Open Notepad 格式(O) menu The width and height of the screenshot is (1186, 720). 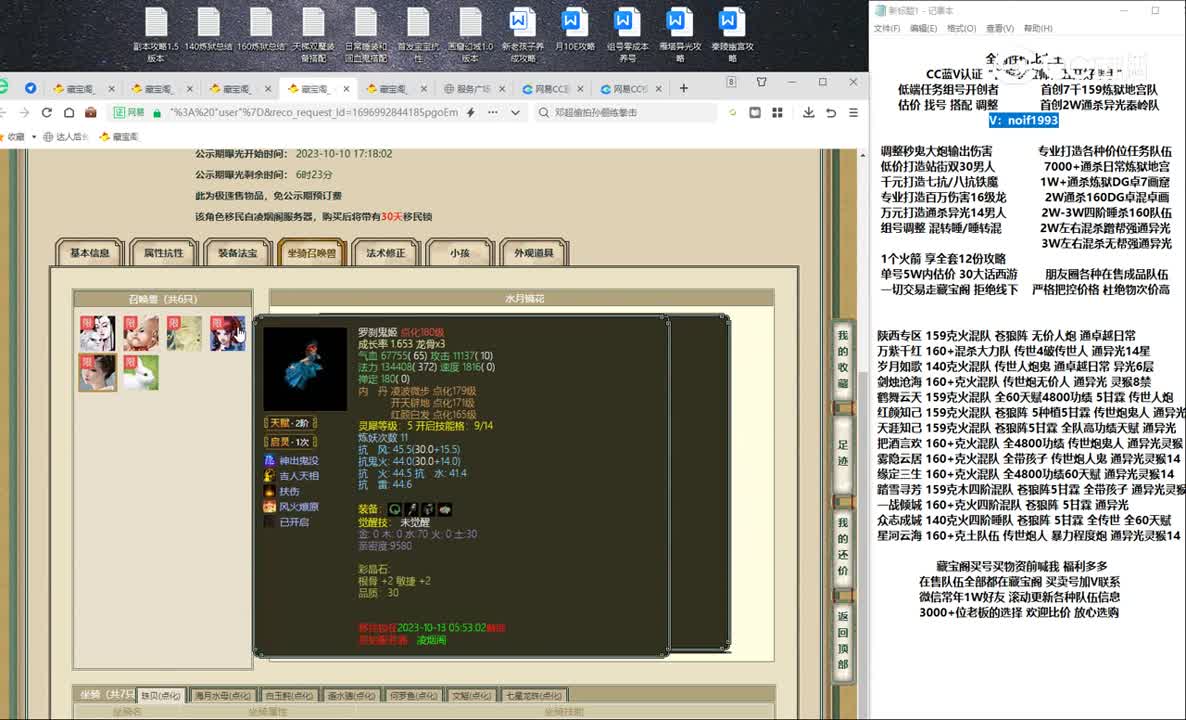pos(961,28)
